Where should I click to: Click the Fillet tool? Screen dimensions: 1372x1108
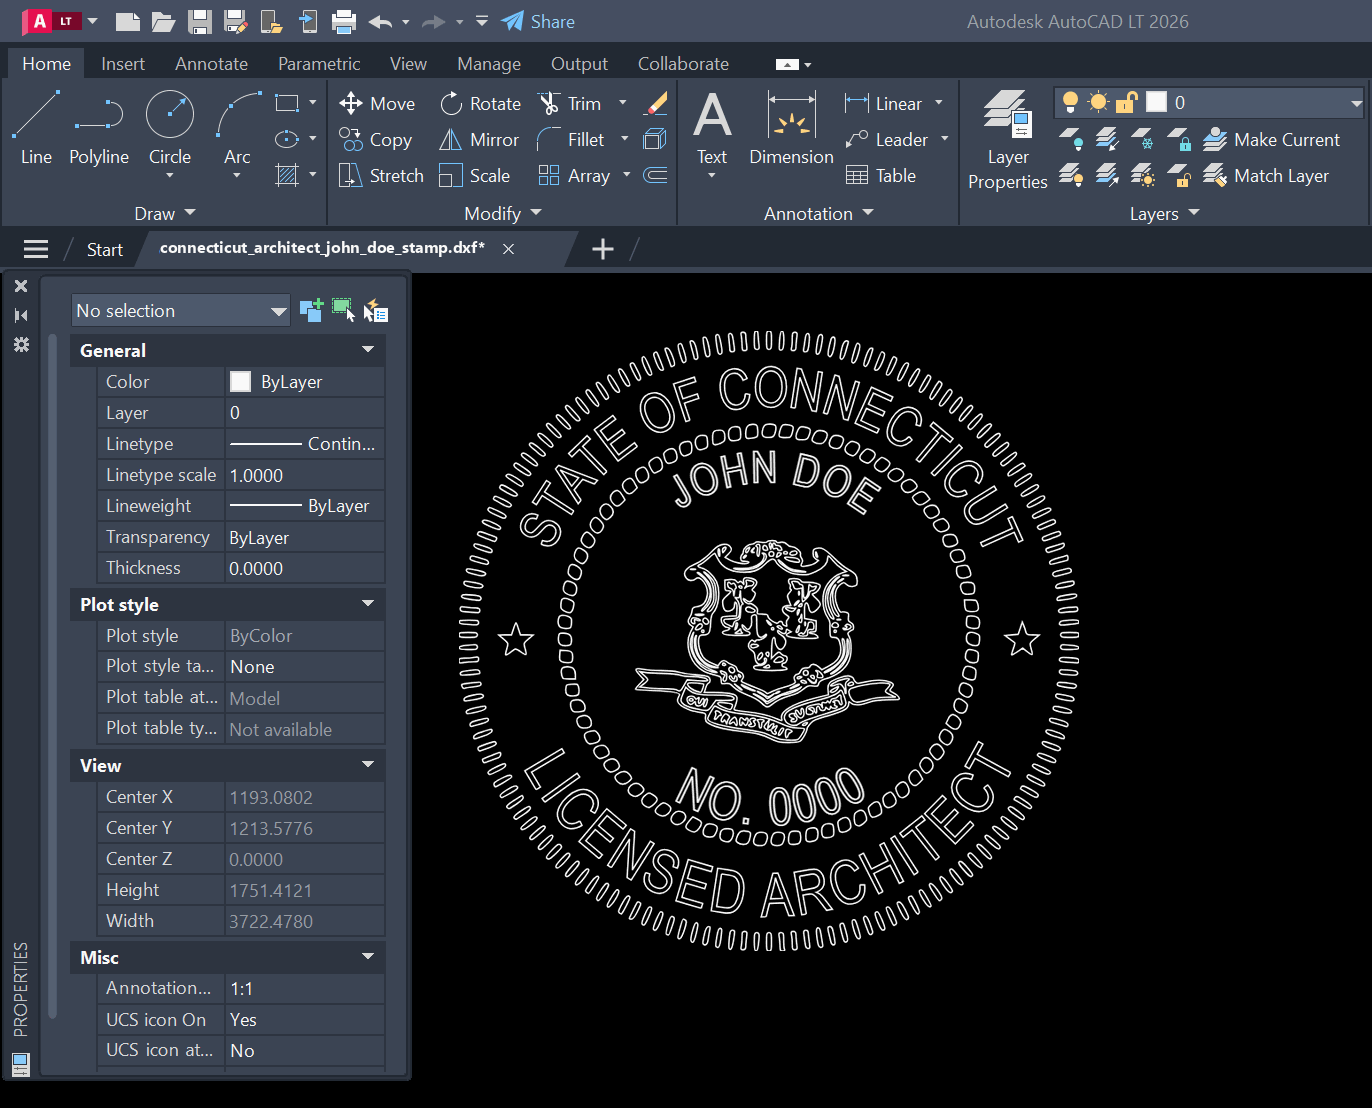coord(570,139)
